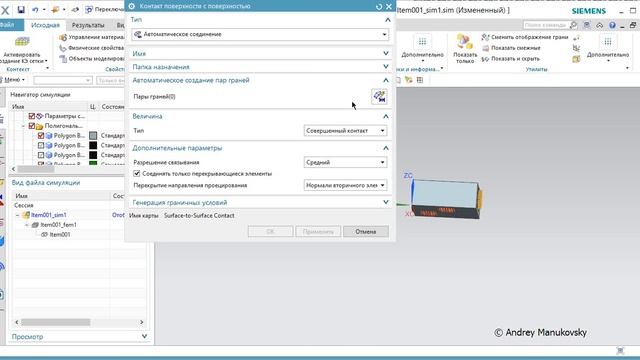Click the grey color swatch of first Polygon row

93,136
